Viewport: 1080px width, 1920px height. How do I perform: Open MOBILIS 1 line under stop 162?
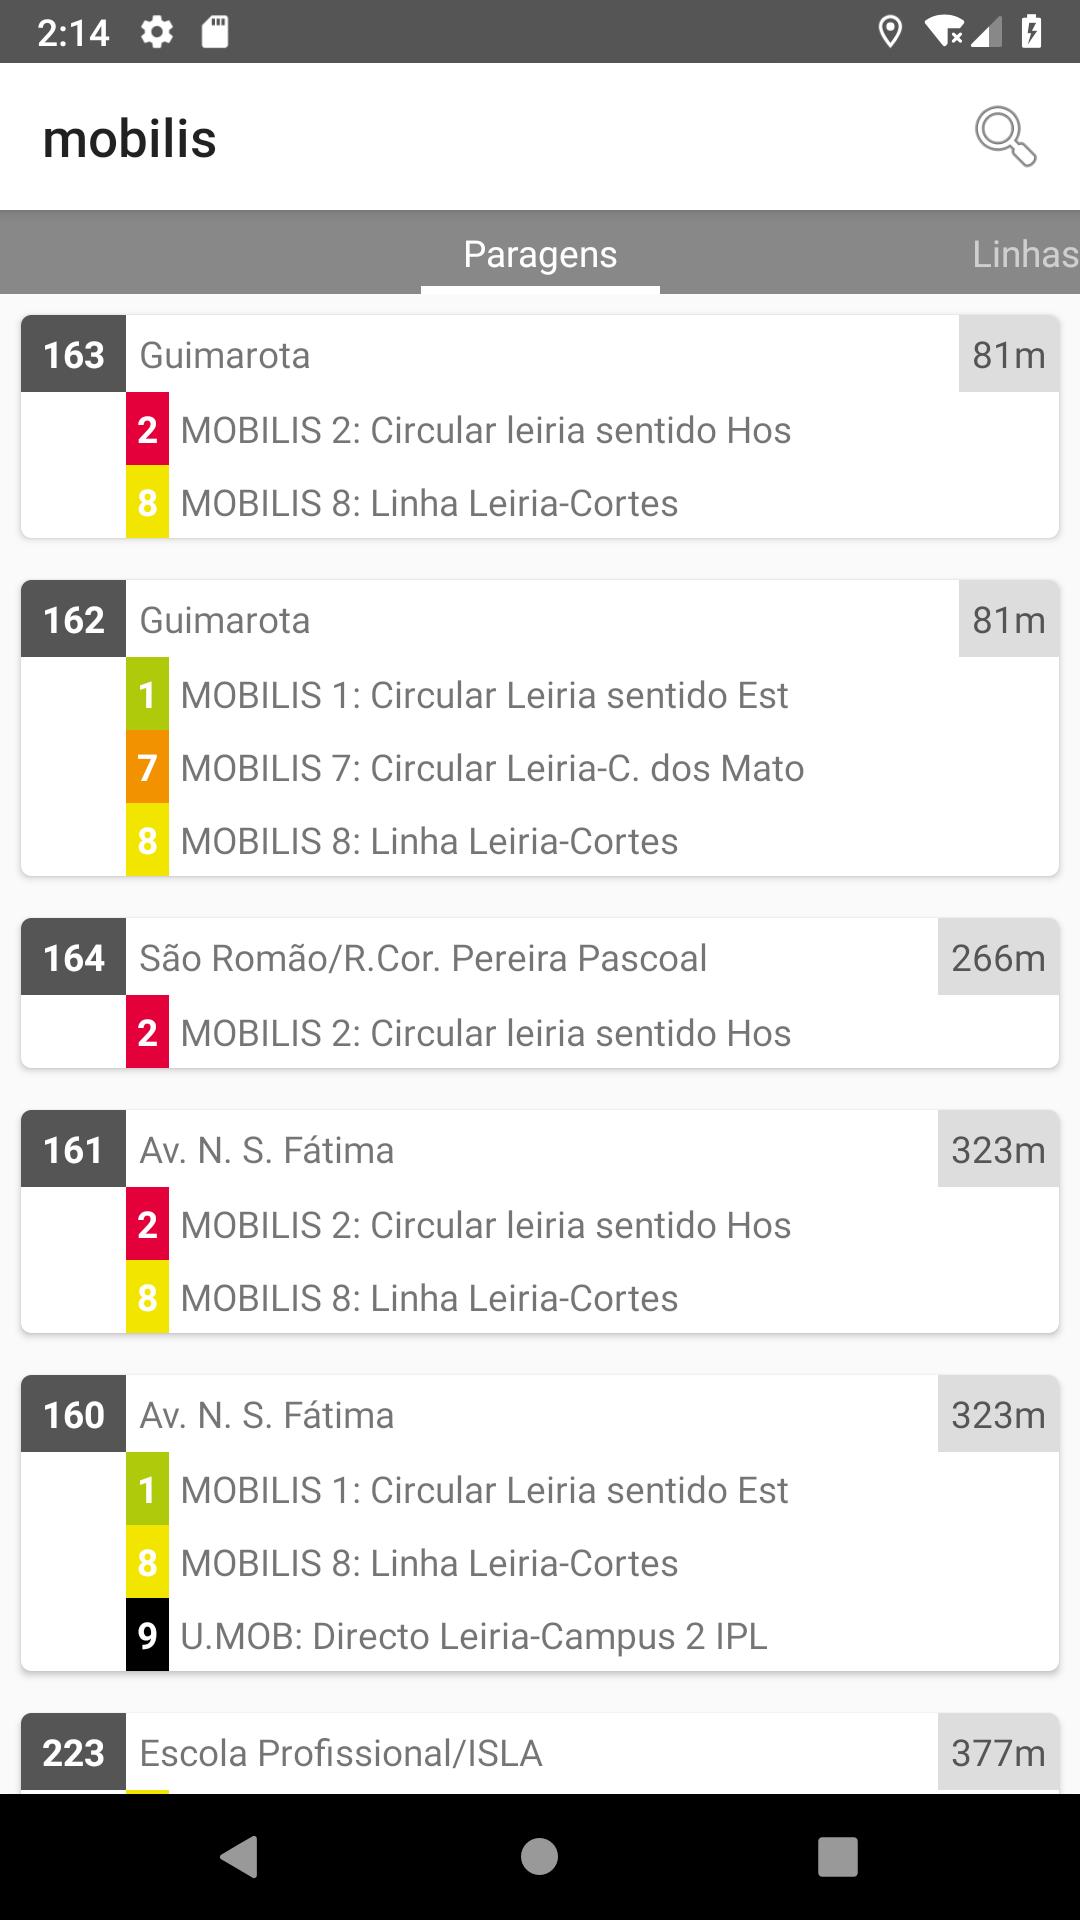point(592,695)
